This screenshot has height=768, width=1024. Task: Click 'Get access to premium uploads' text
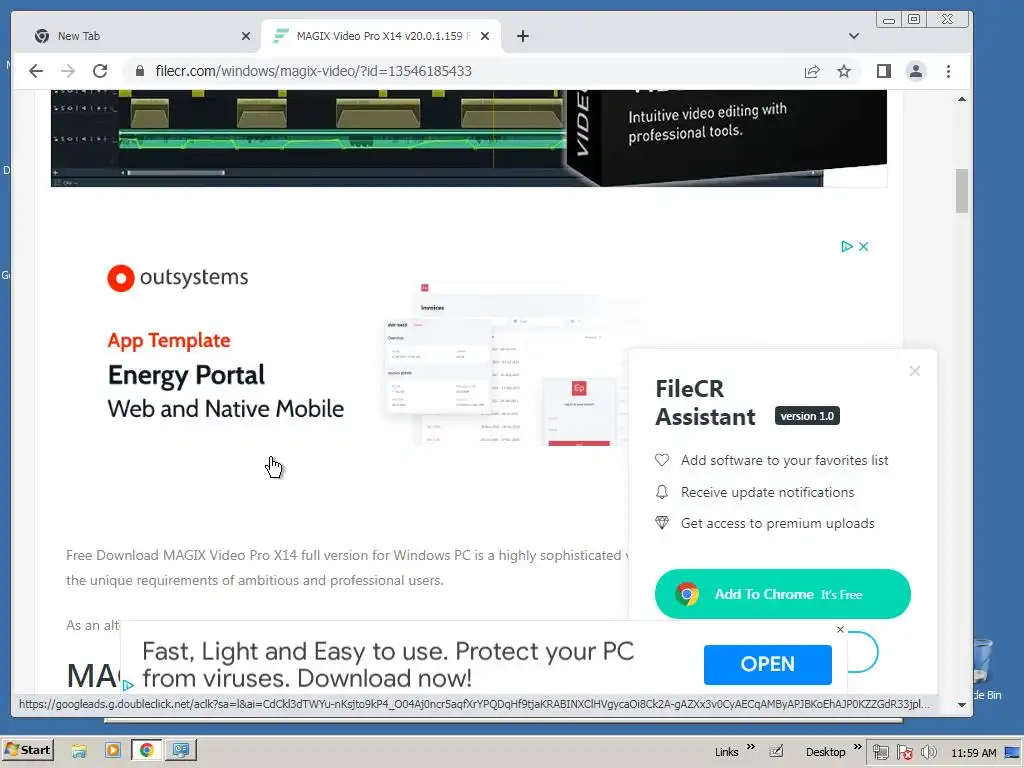[777, 524]
